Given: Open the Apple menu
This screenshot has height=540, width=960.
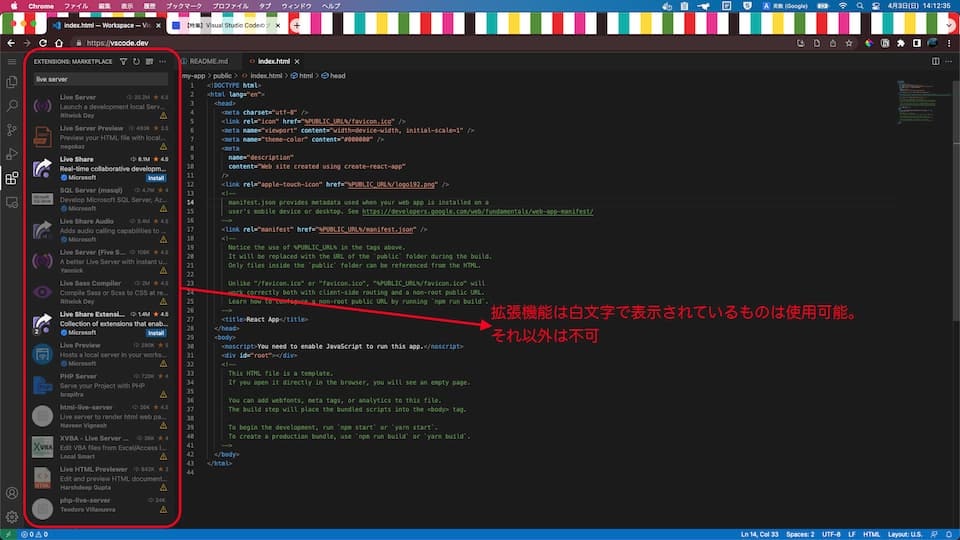Looking at the screenshot, I should pyautogui.click(x=14, y=6).
